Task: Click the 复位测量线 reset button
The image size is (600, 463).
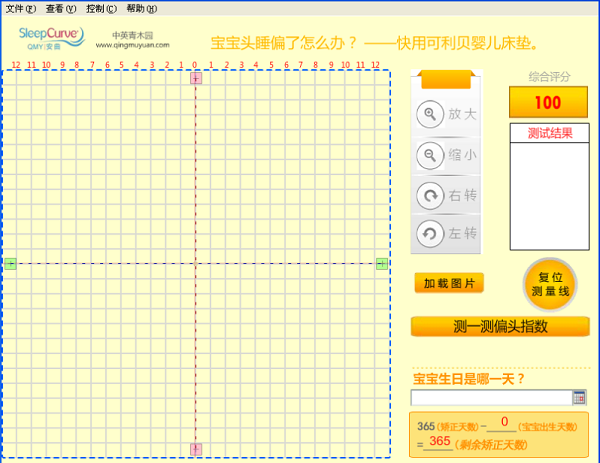Action: pyautogui.click(x=550, y=285)
